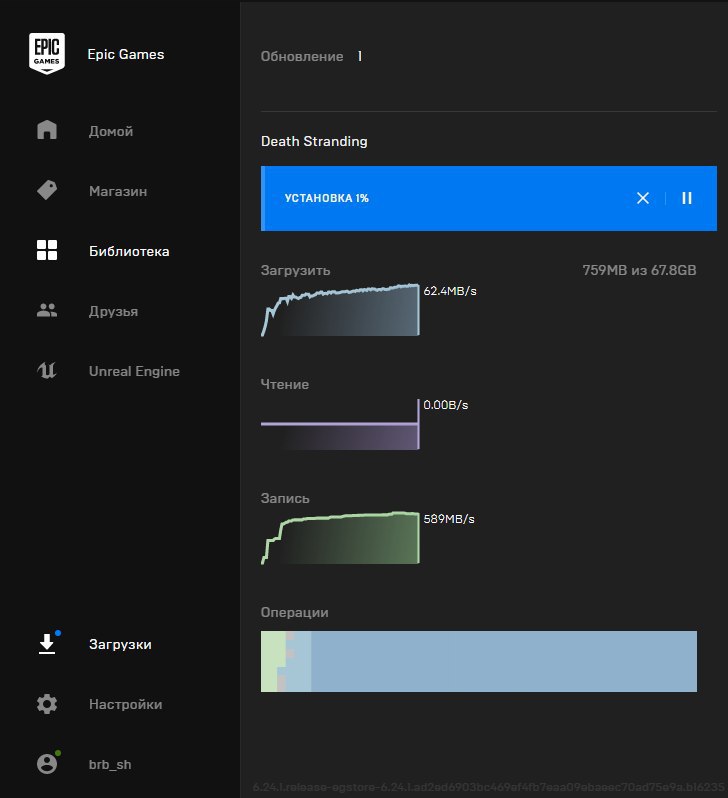The height and width of the screenshot is (798, 728).
Task: Open Загрузки downloads page
Action: tap(120, 644)
